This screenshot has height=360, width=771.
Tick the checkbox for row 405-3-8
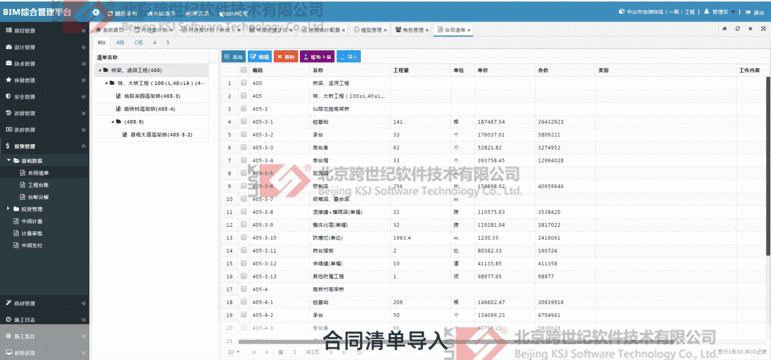click(243, 212)
